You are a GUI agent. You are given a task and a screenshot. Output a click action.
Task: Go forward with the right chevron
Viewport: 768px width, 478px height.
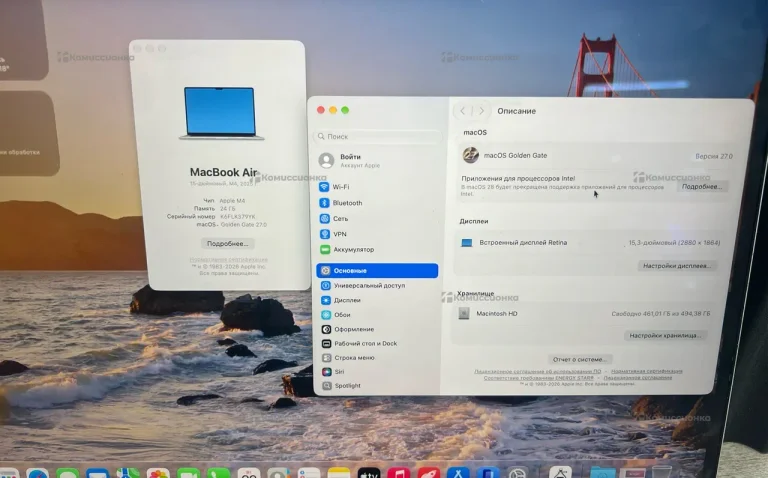pos(481,111)
